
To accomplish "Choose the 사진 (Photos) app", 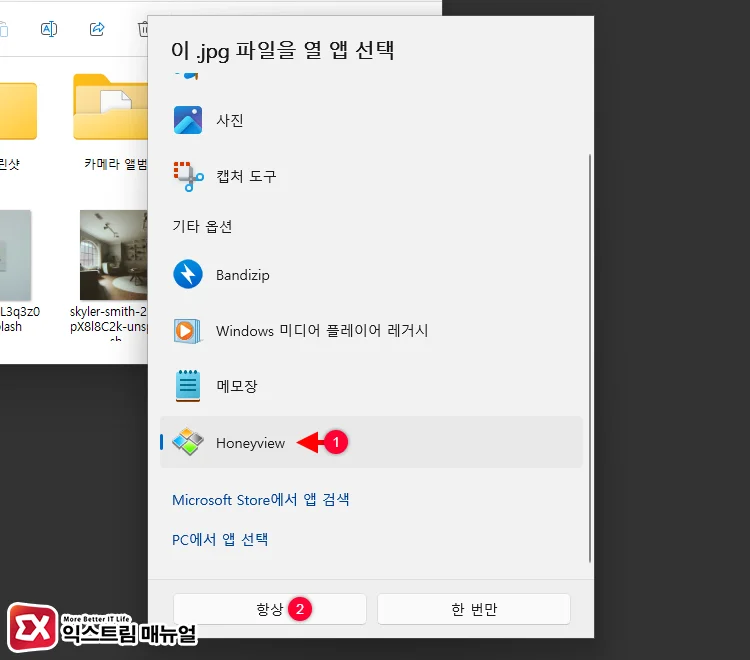I will (x=371, y=120).
